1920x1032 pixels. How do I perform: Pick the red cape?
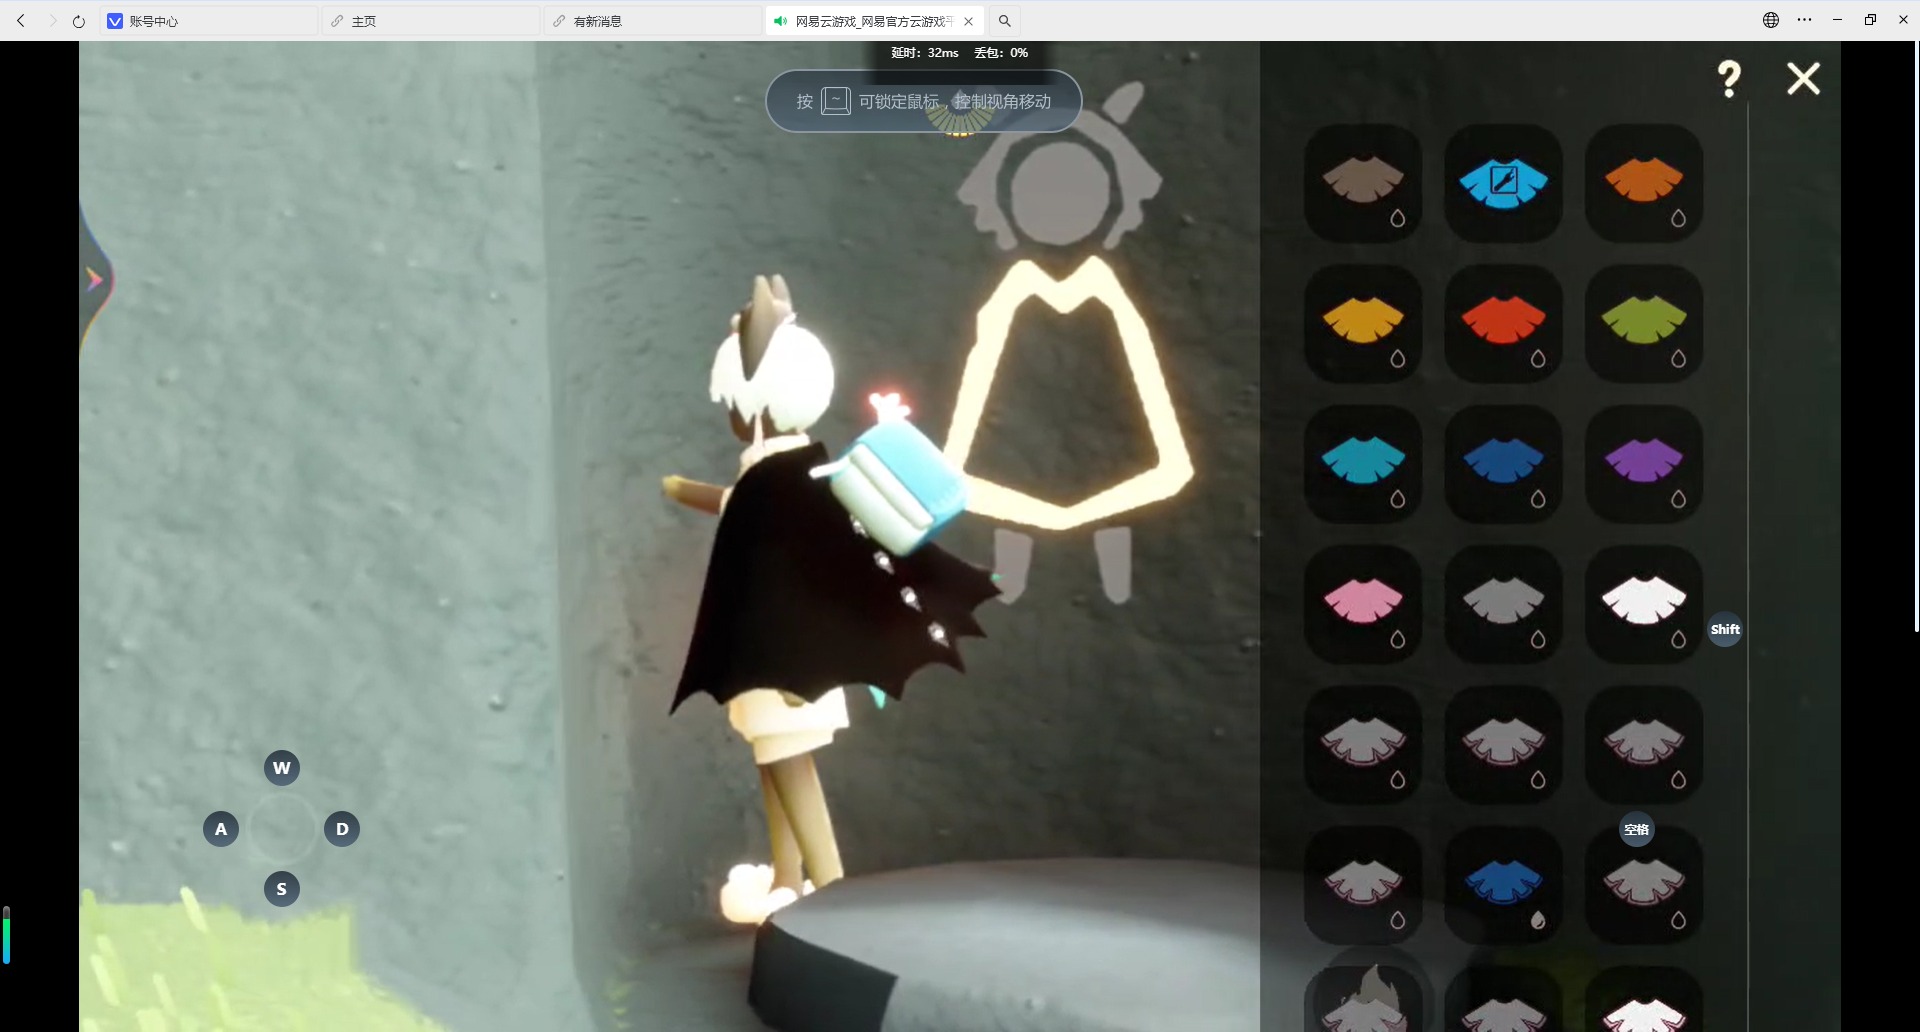click(x=1503, y=323)
